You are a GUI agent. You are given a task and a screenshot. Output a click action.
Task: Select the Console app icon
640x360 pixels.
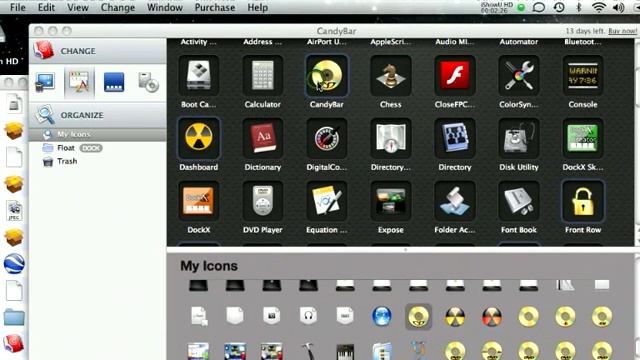point(583,76)
